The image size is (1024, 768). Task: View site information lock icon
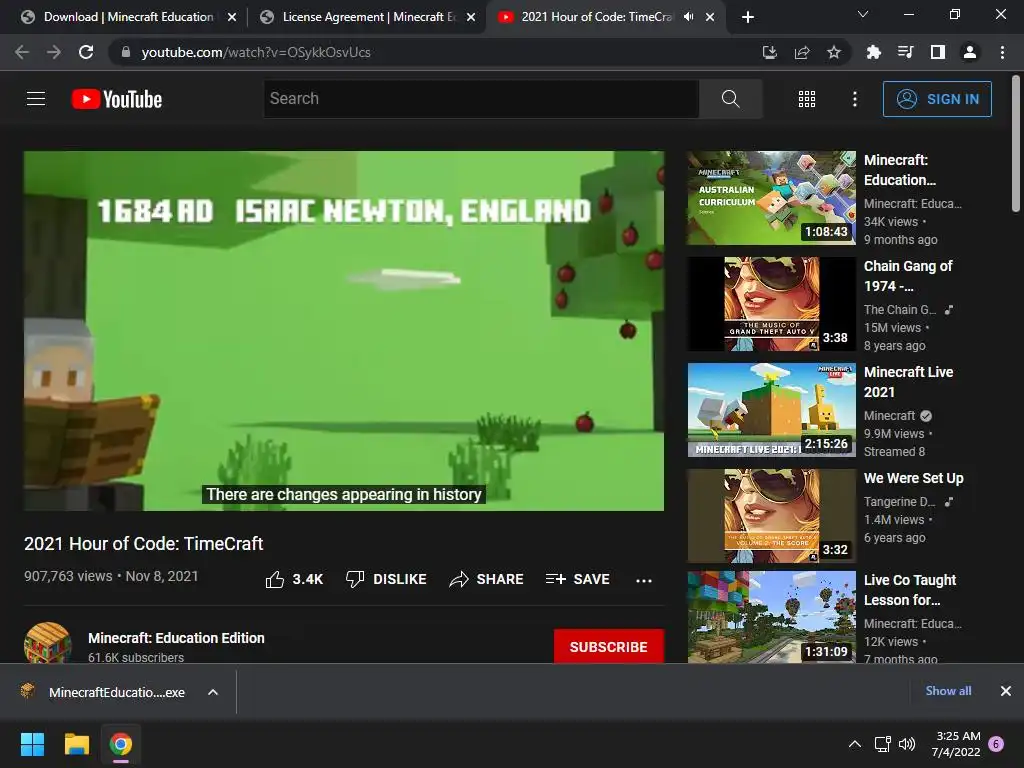click(126, 52)
